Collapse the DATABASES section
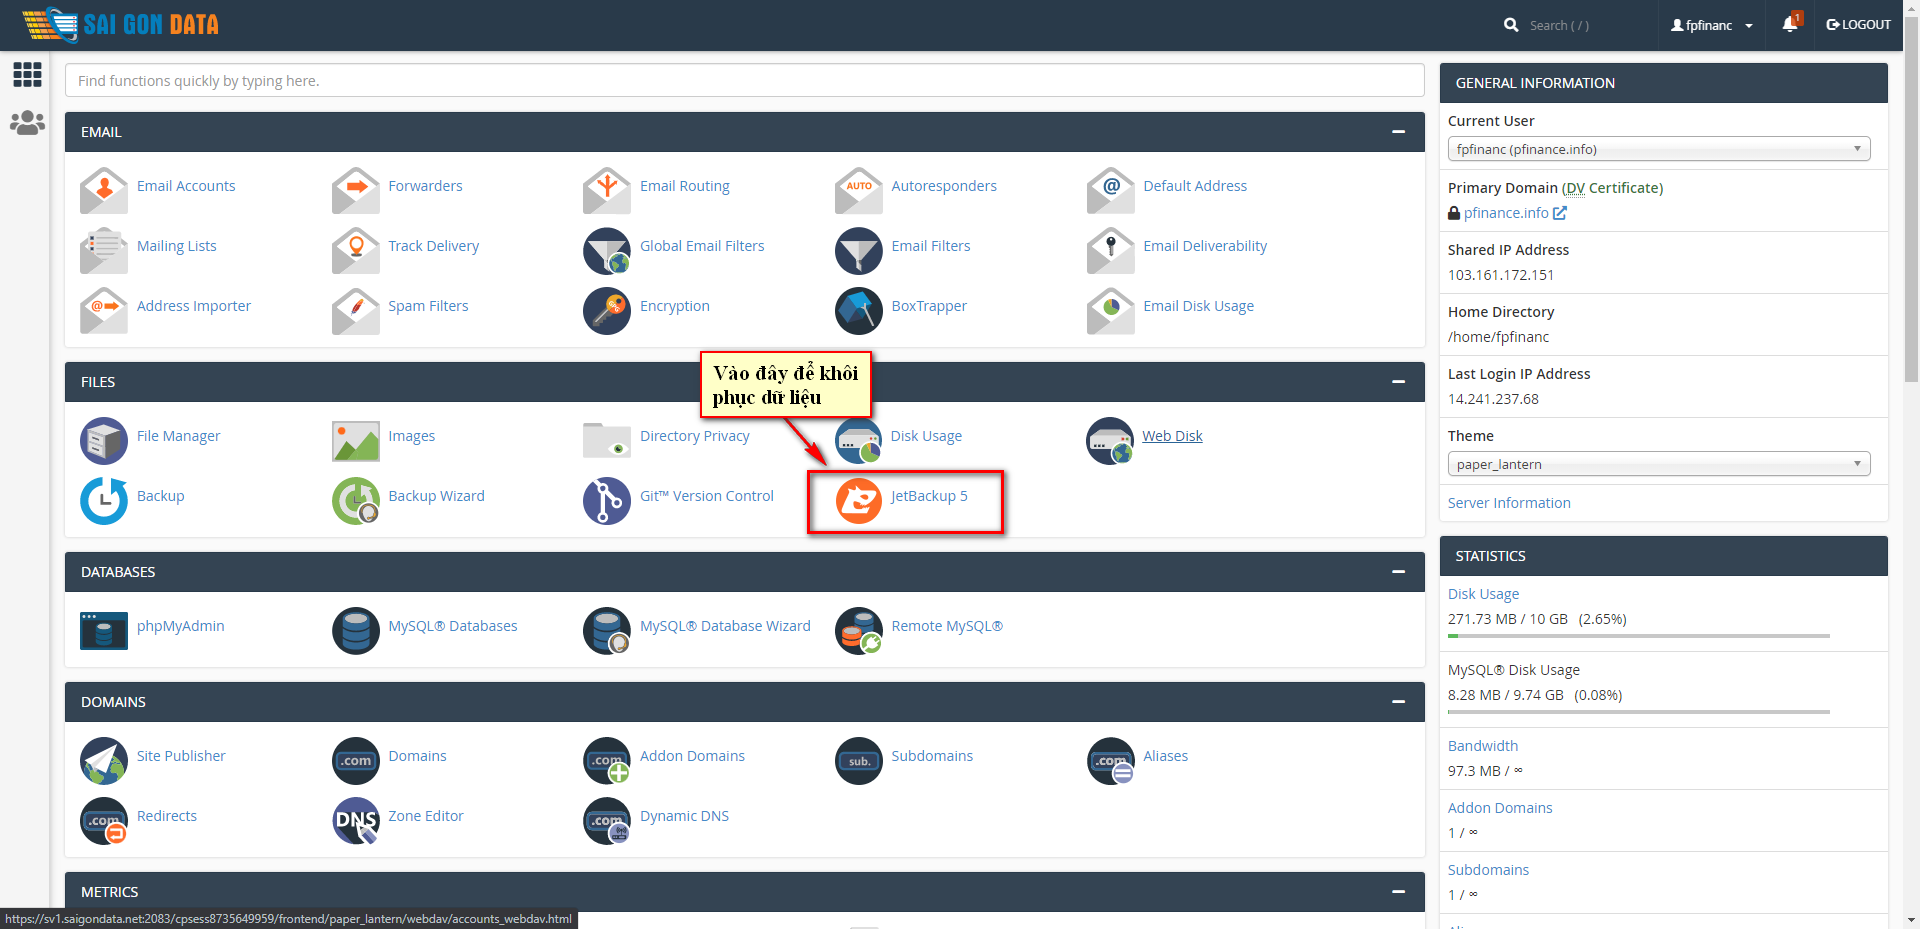Image resolution: width=1920 pixels, height=929 pixels. point(1398,572)
